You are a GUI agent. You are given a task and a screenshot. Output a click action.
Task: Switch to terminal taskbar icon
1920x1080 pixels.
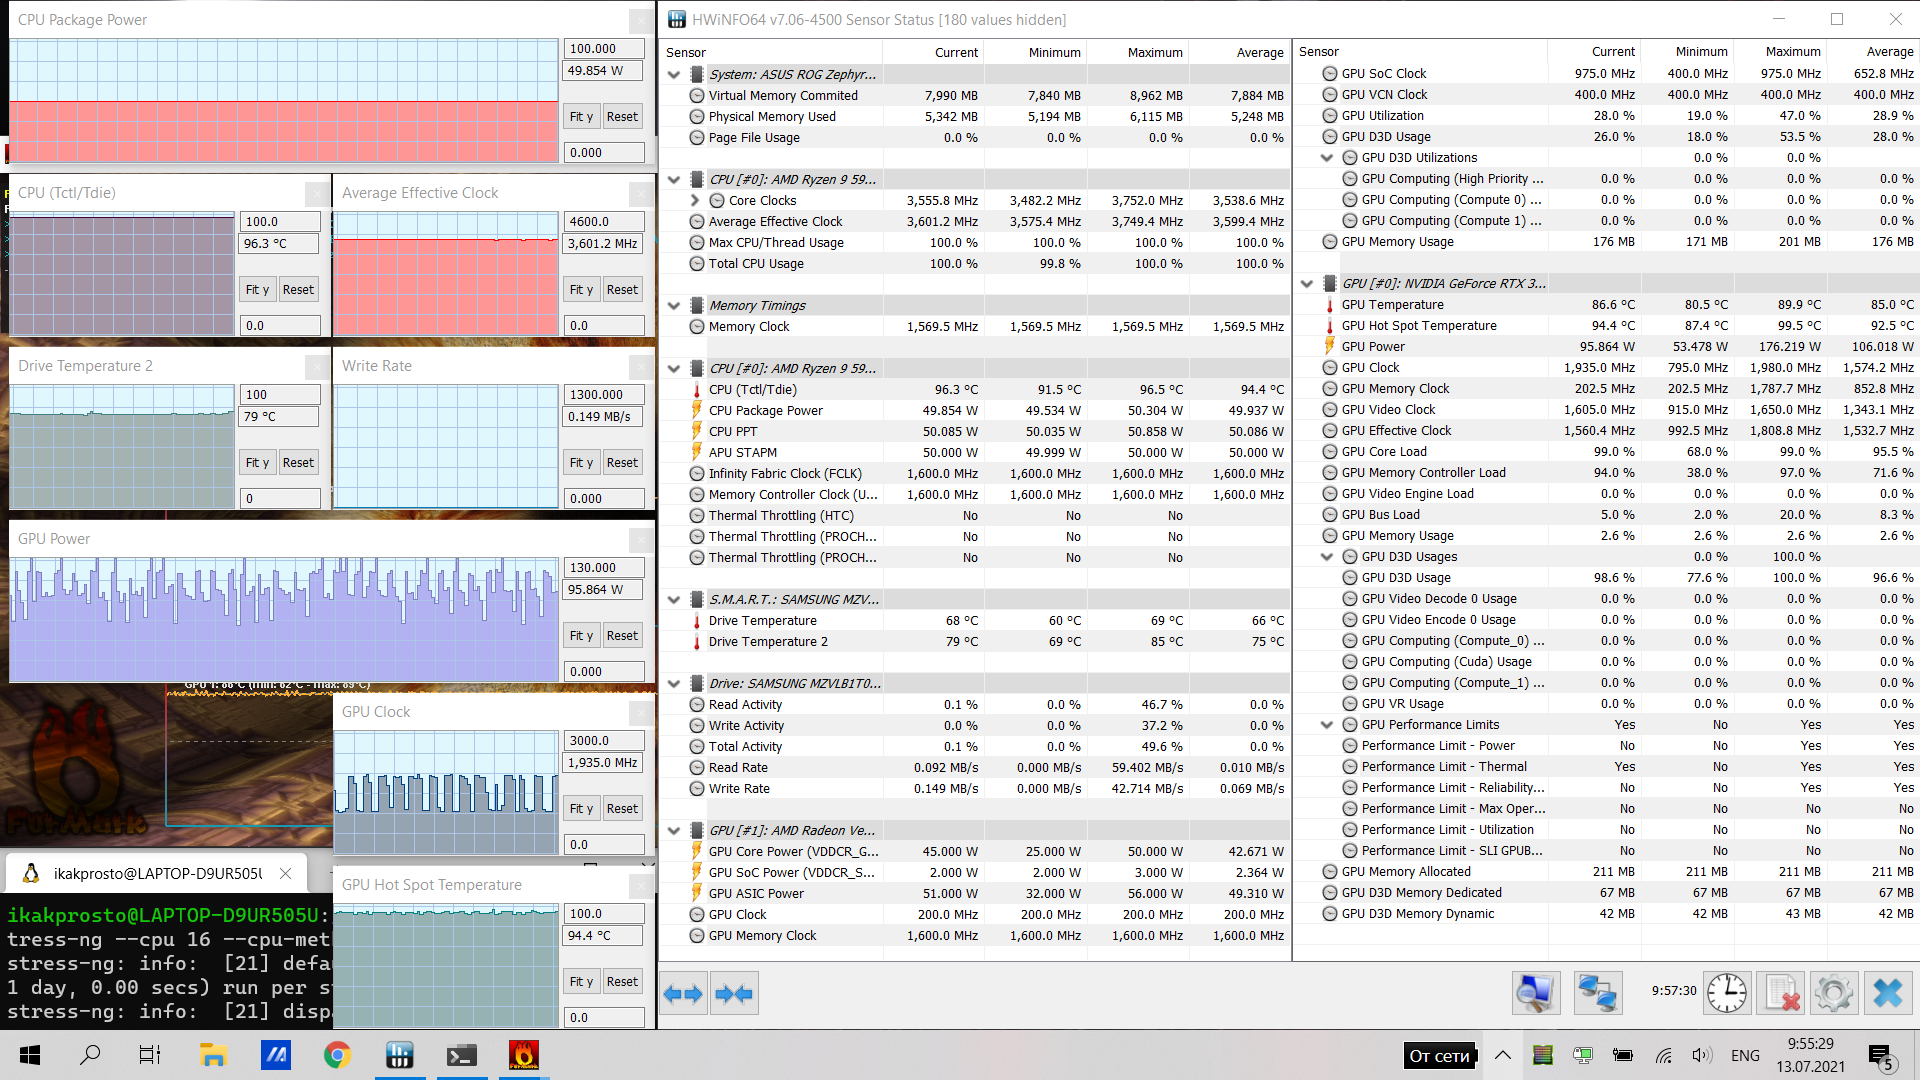coord(461,1055)
